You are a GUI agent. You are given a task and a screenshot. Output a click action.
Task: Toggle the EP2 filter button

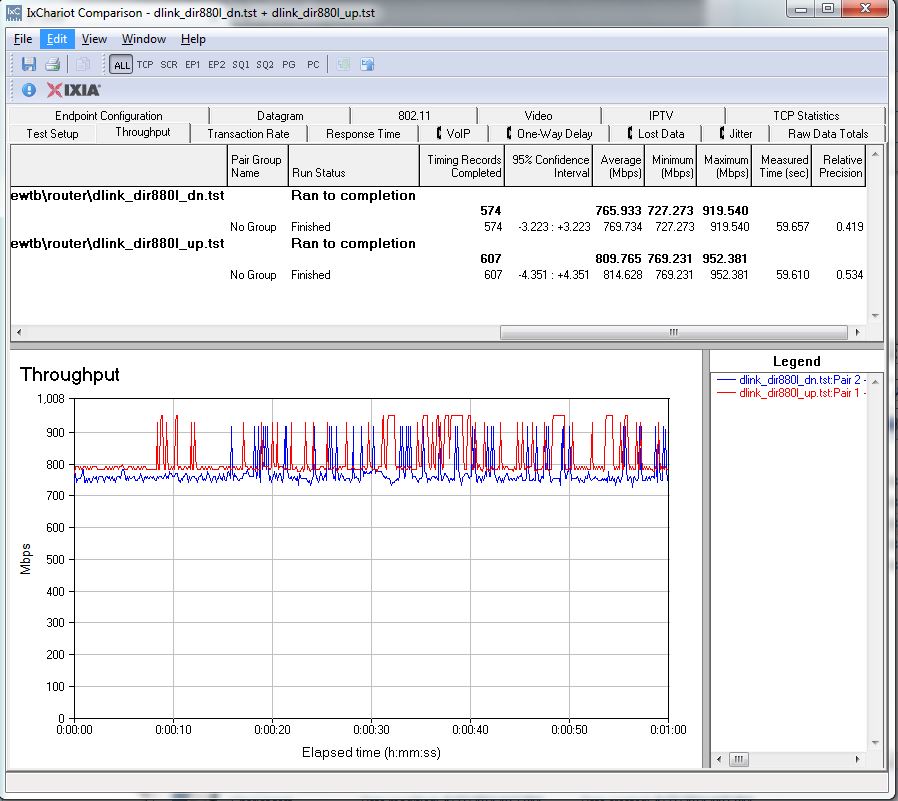coord(216,65)
